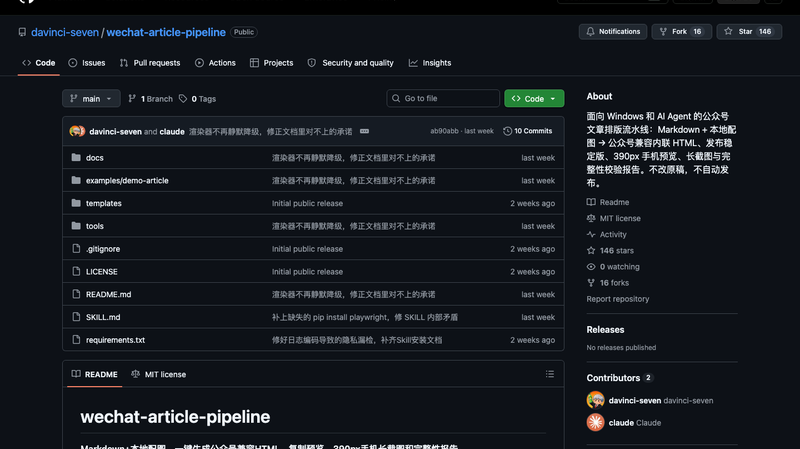Image resolution: width=800 pixels, height=449 pixels.
Task: Click the eye icon beside 0 watching
Action: (591, 267)
